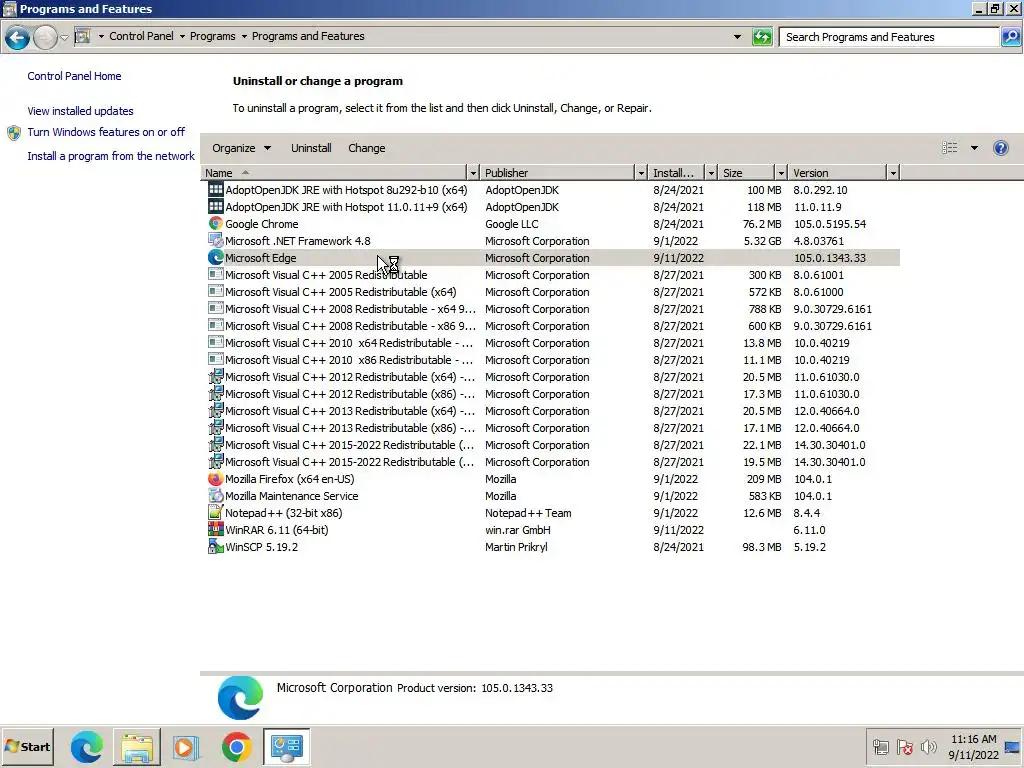1024x768 pixels.
Task: Click the Action Center flag tray icon
Action: [904, 746]
